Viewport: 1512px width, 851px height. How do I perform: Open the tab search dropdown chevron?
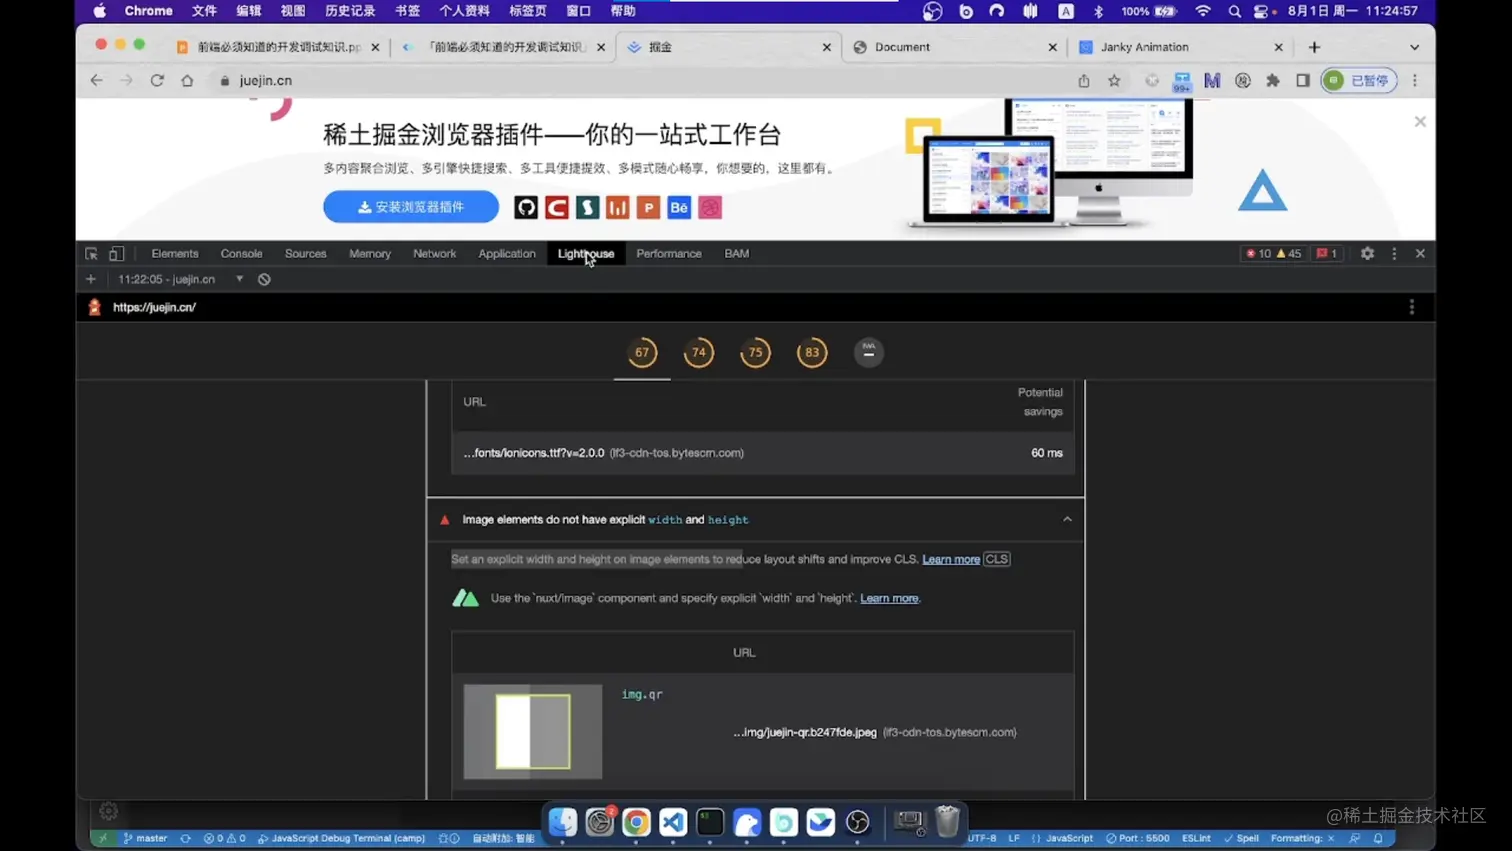(1414, 47)
